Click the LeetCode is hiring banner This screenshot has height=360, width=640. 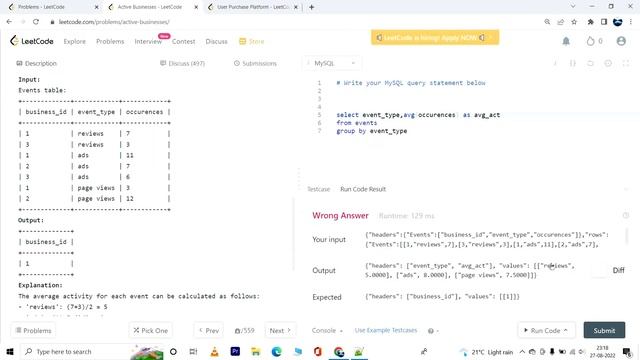435,38
